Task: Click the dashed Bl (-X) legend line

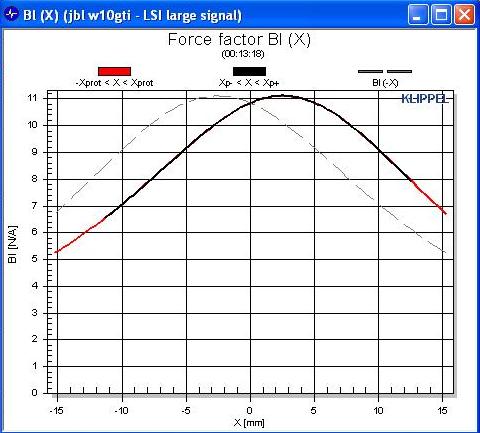Action: [x=385, y=71]
